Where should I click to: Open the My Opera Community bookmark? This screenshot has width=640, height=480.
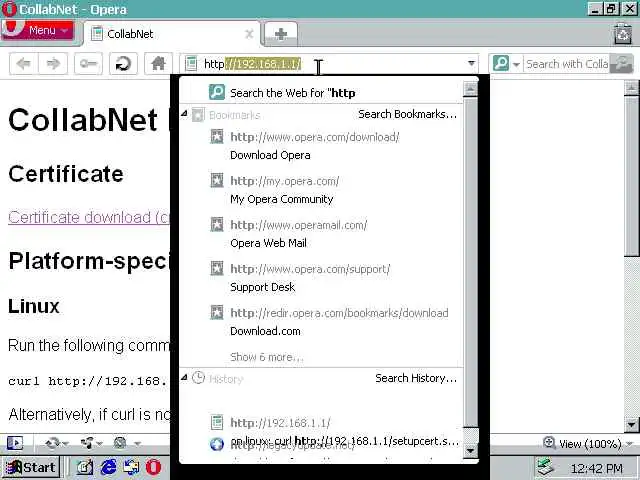(x=321, y=190)
